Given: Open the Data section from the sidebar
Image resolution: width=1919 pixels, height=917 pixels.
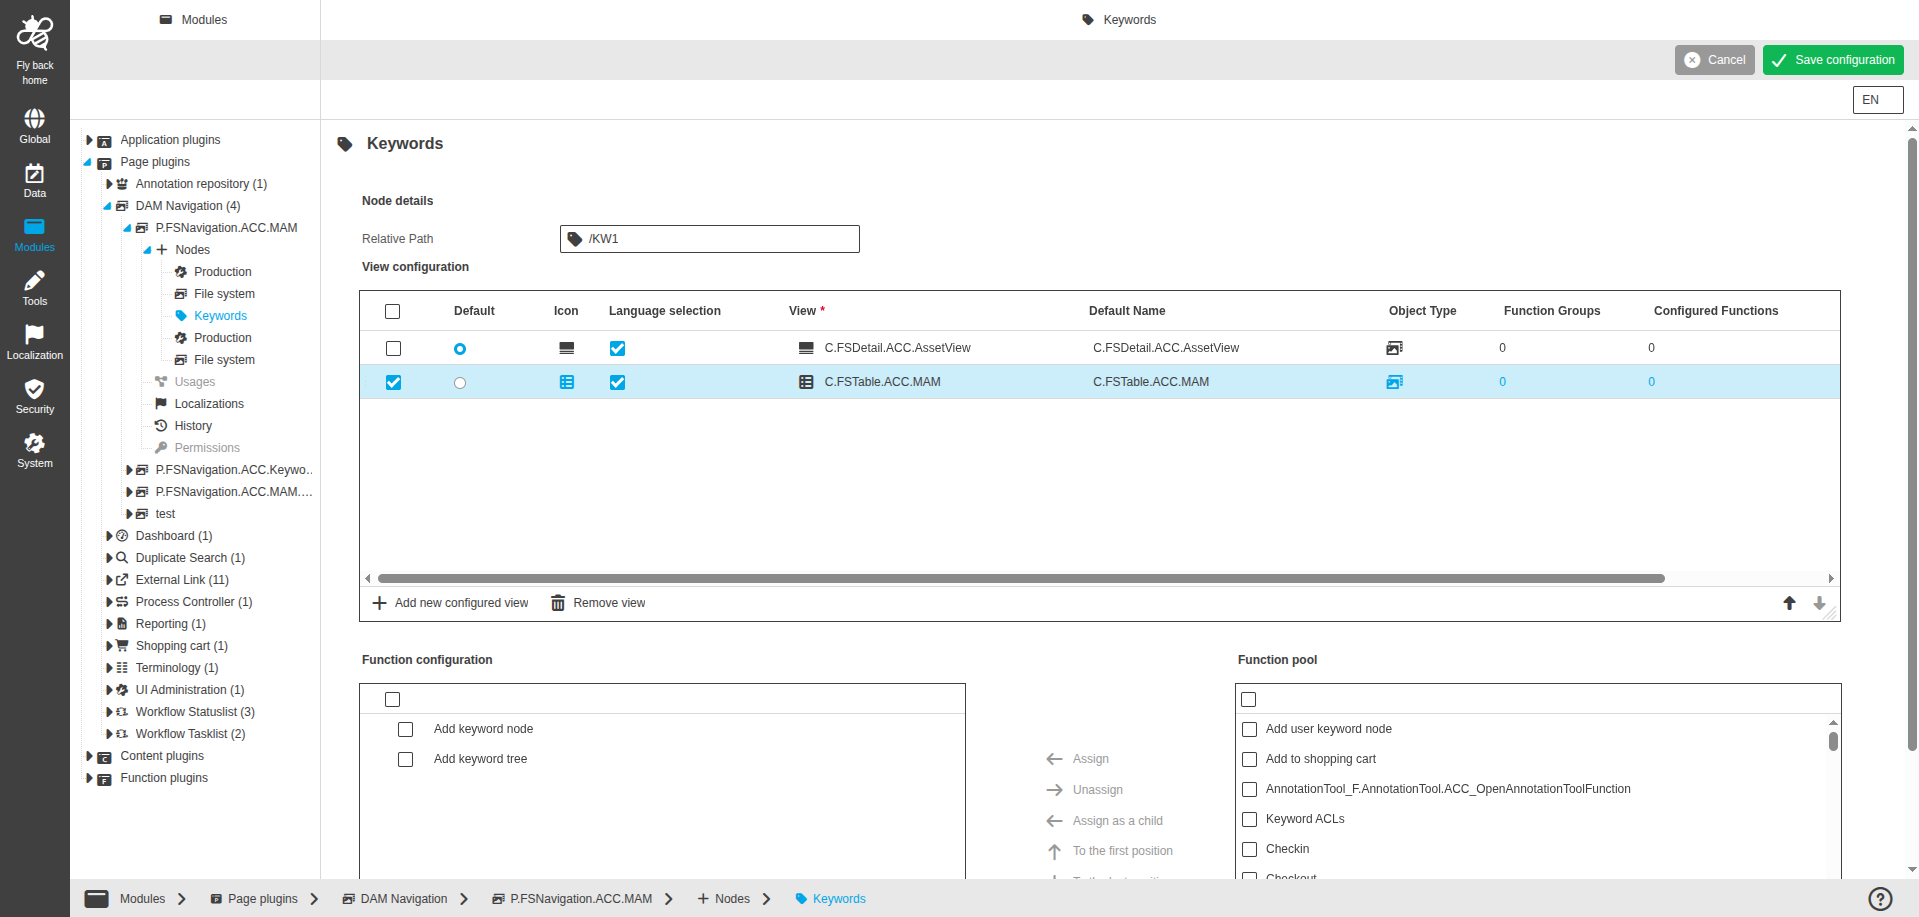Looking at the screenshot, I should [x=34, y=178].
